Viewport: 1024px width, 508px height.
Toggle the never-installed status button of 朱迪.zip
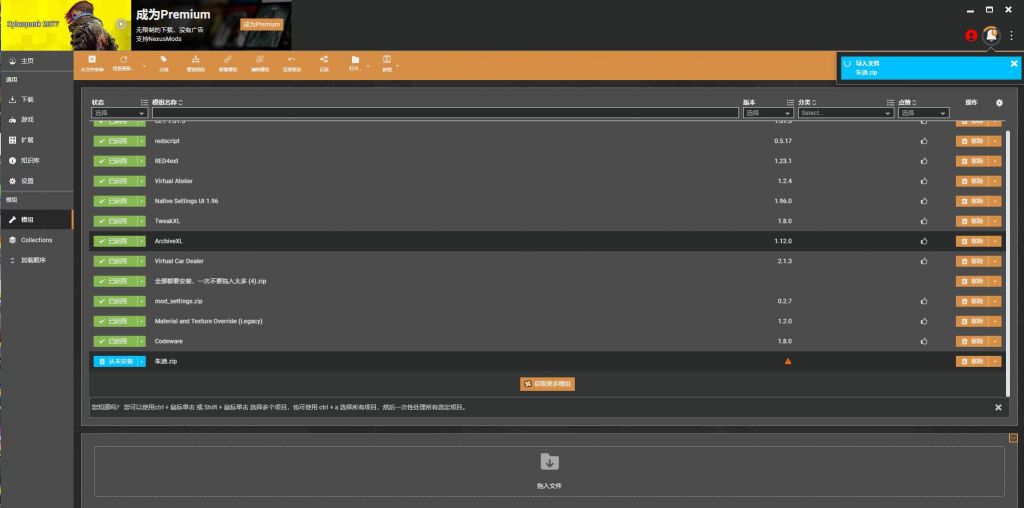(115, 361)
